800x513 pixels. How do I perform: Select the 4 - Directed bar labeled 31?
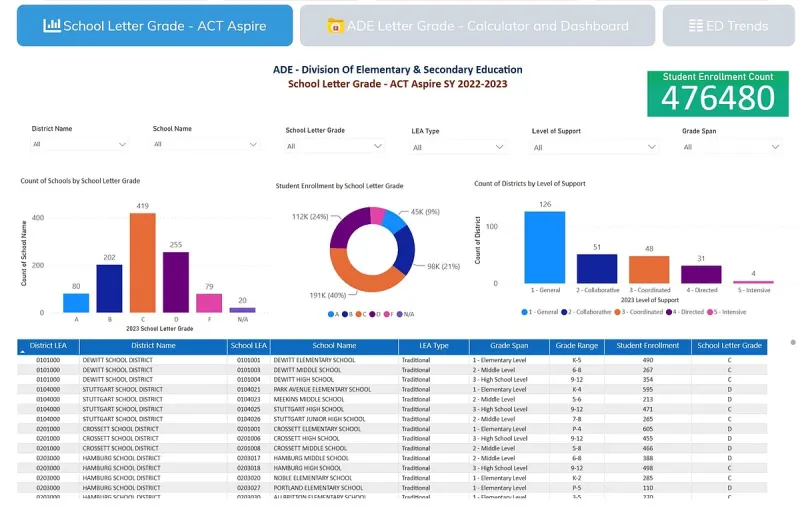click(x=701, y=275)
